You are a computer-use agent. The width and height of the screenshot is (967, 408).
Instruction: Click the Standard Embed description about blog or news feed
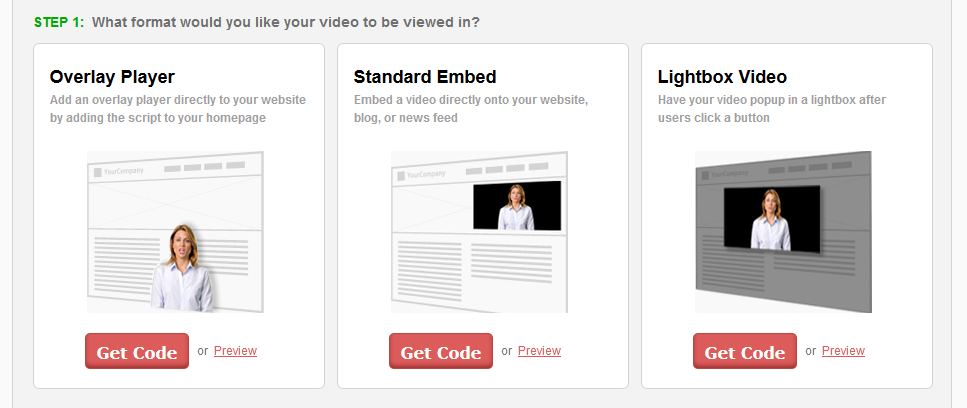point(471,108)
